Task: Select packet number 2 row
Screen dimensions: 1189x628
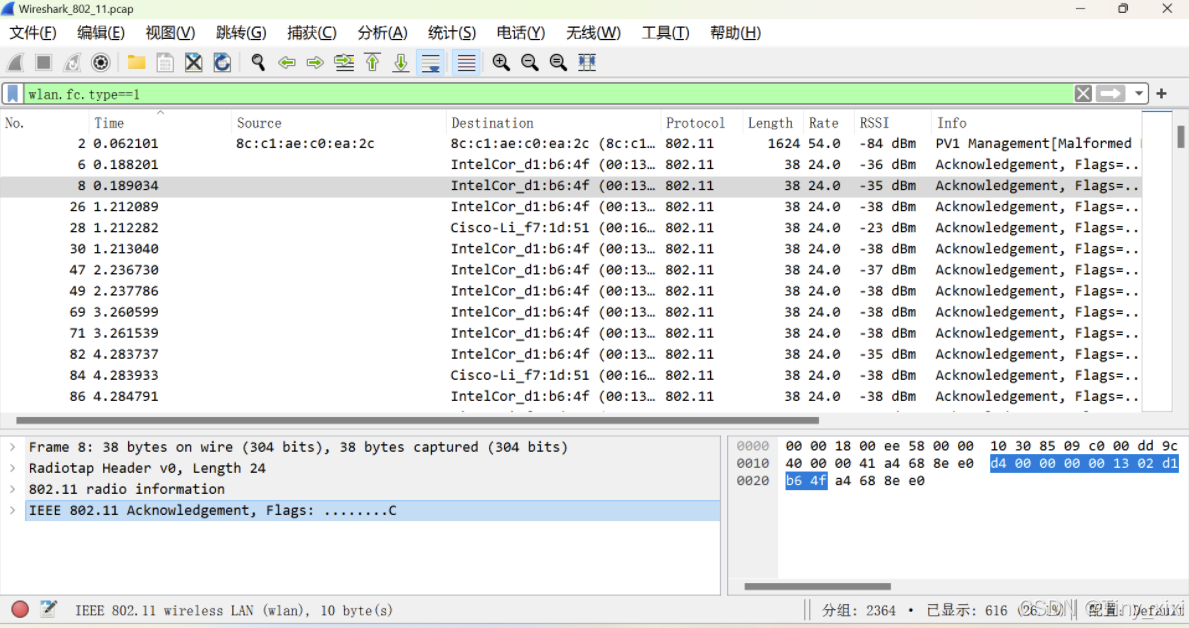Action: (570, 143)
